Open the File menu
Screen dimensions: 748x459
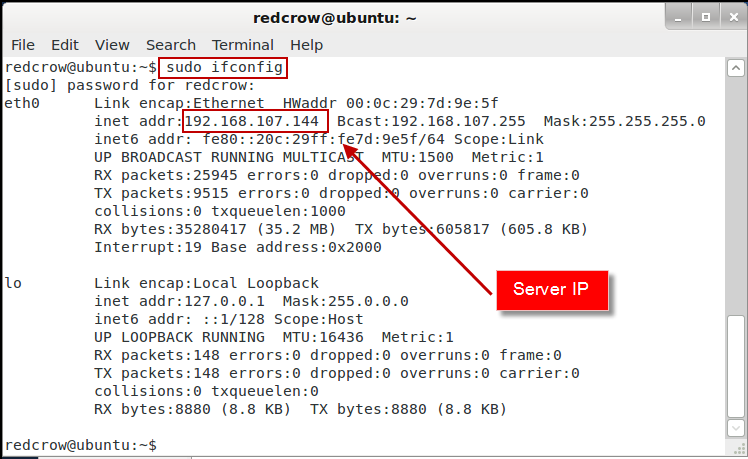tap(23, 45)
